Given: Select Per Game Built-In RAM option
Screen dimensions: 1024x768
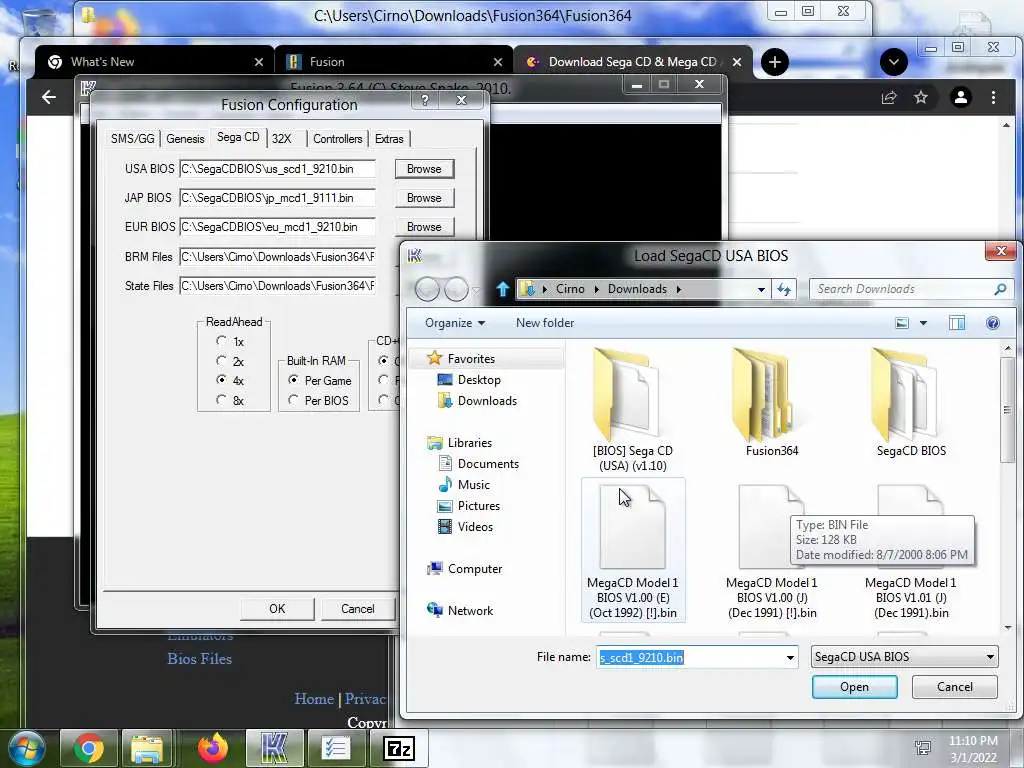Looking at the screenshot, I should [293, 380].
